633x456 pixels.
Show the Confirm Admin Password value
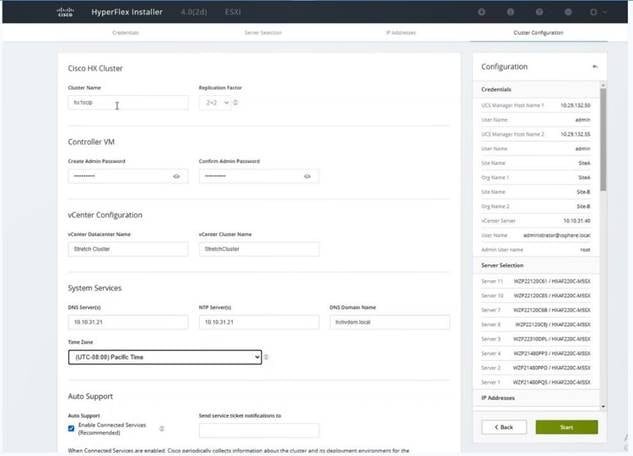click(307, 176)
